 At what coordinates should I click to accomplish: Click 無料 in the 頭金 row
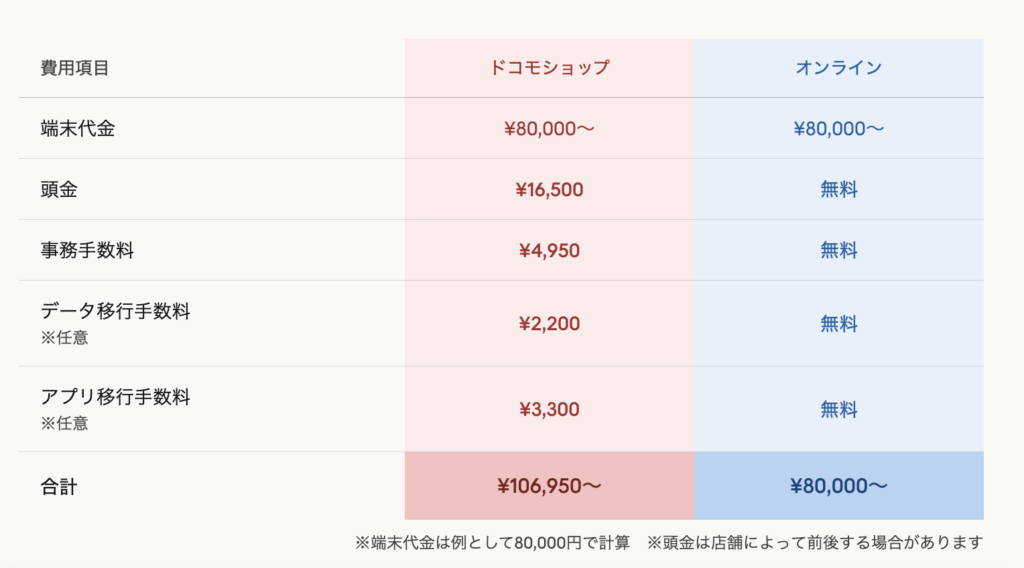(x=838, y=189)
